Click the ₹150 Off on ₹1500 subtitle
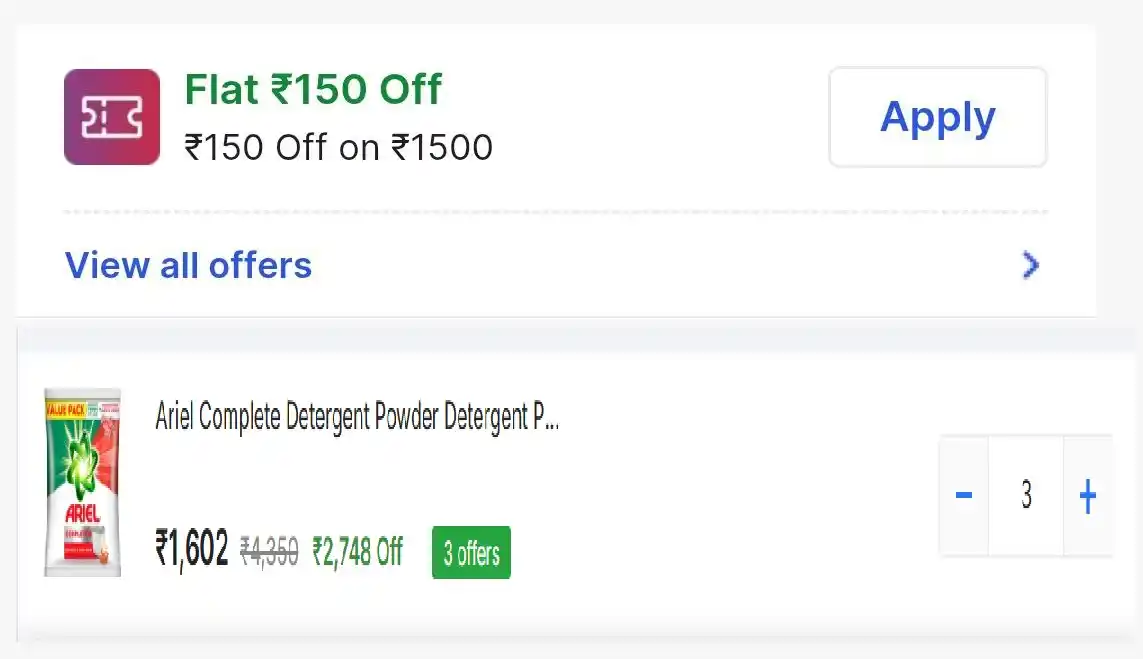 [338, 147]
